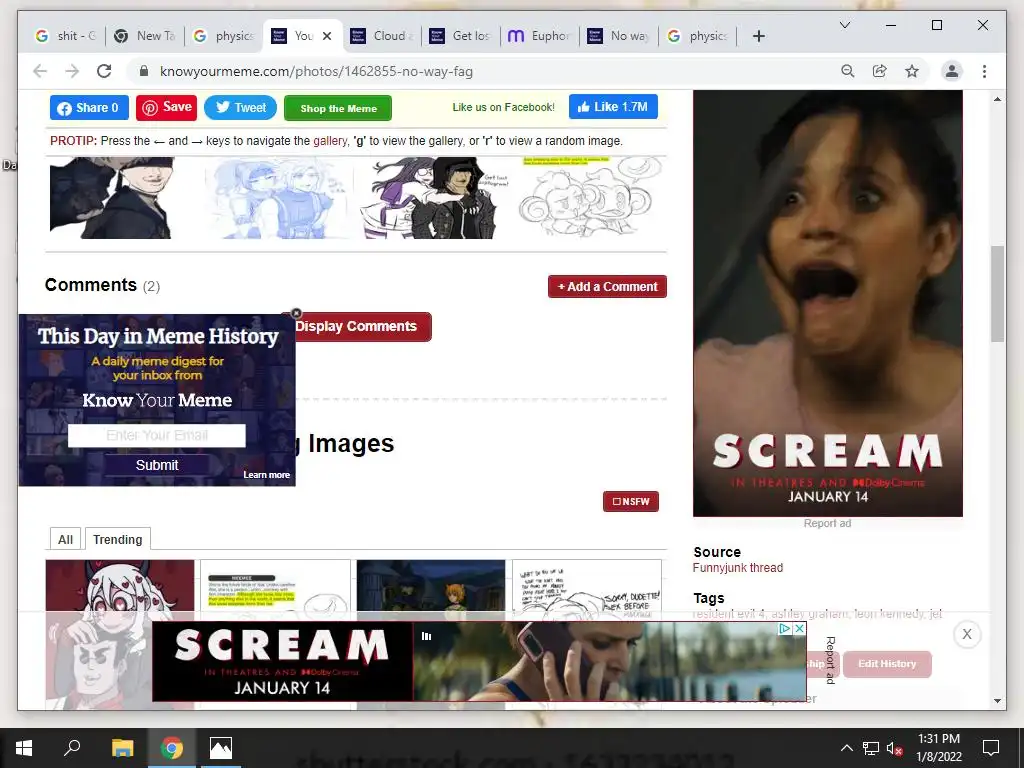Click the page scrollbar up arrow
This screenshot has width=1024, height=768.
(x=997, y=99)
